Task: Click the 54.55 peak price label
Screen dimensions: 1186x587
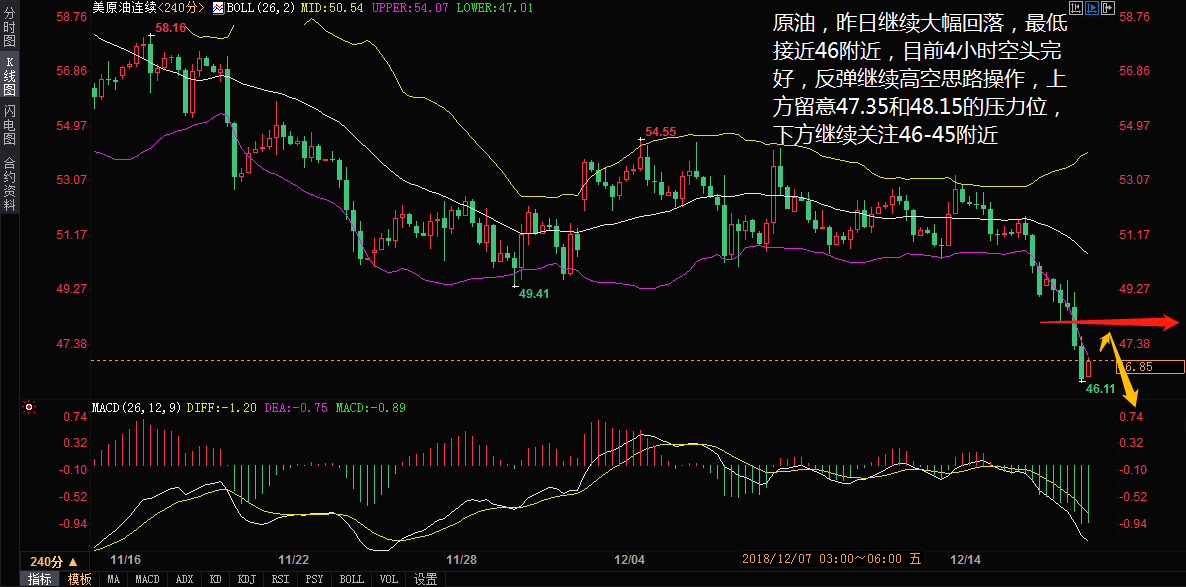Action: pos(660,132)
